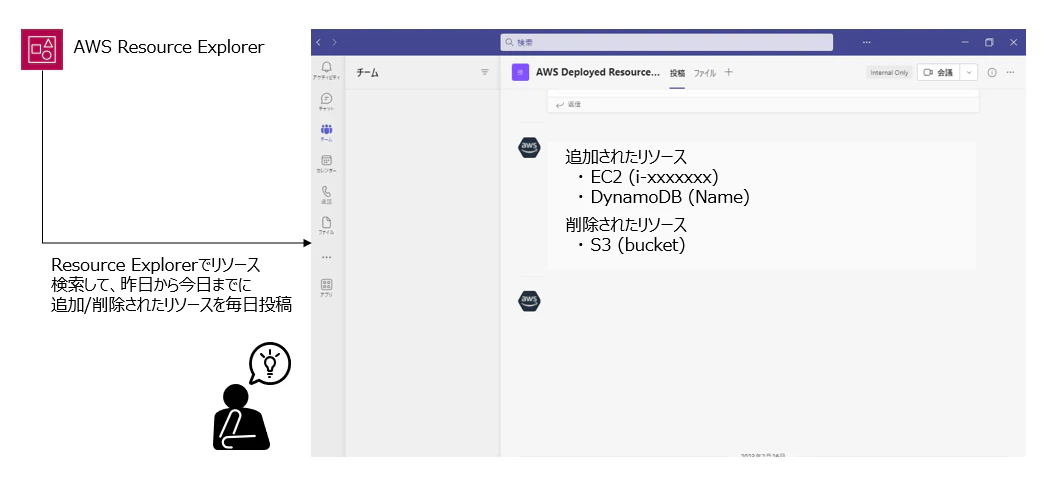Open the Calls section in Teams
Image resolution: width=1047 pixels, height=483 pixels.
(327, 194)
